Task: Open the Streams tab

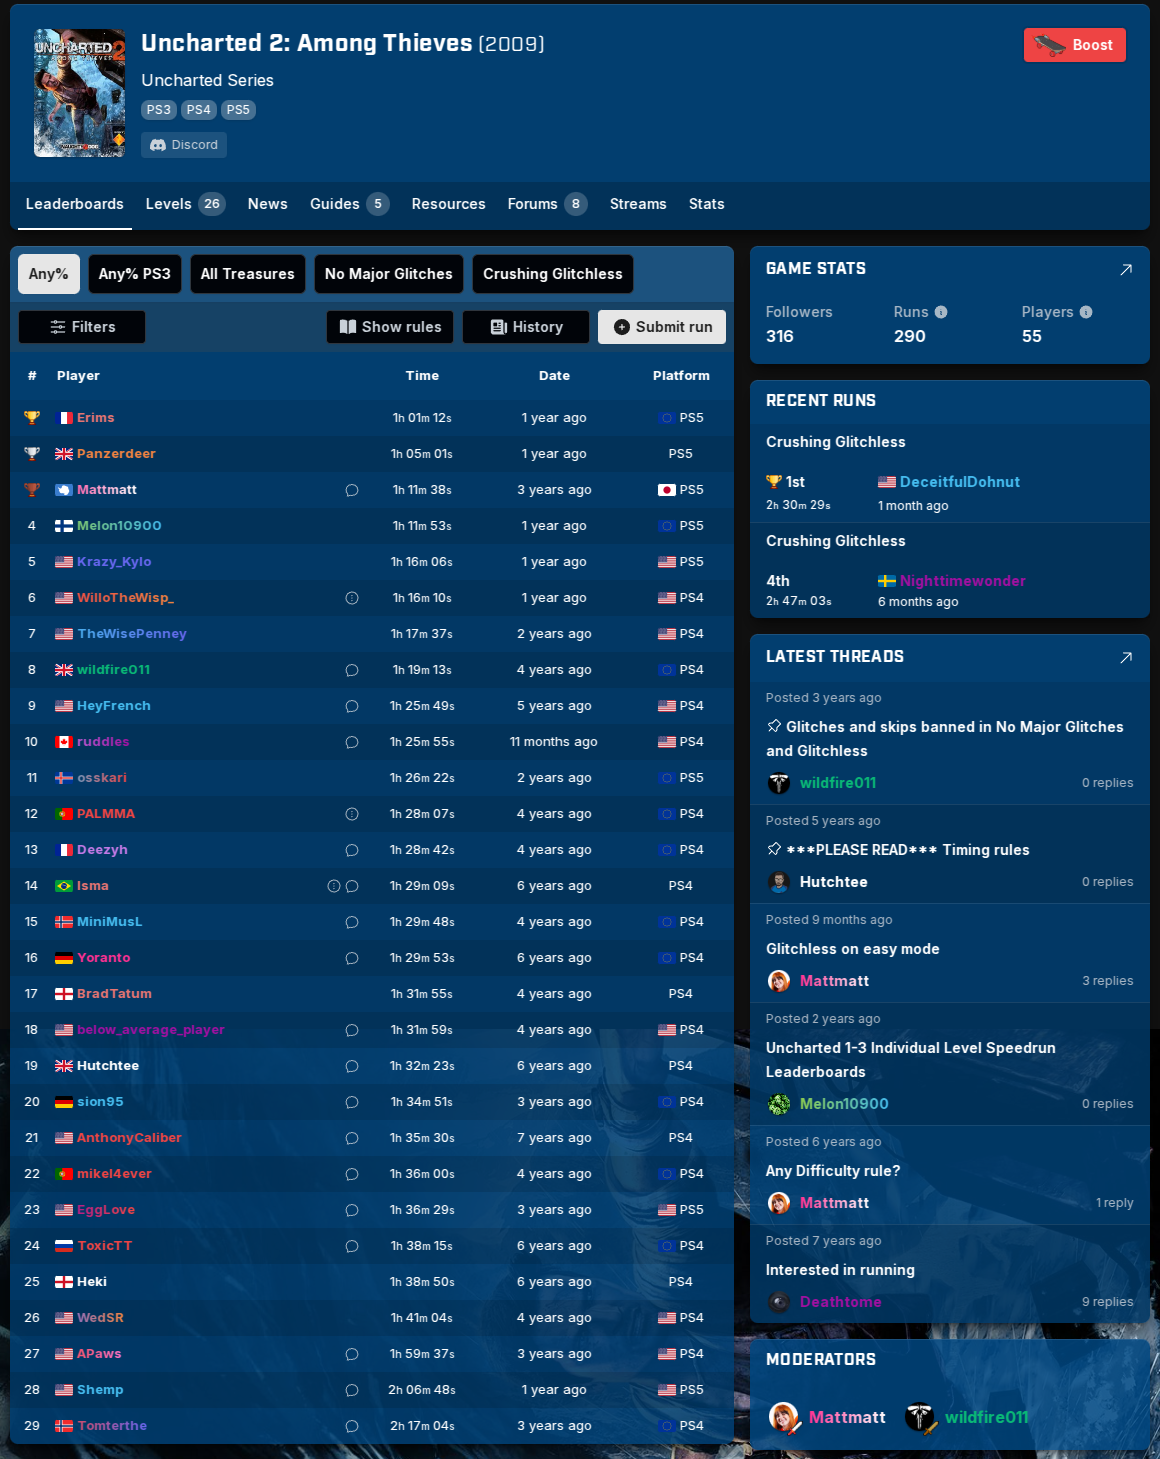Action: click(x=638, y=204)
